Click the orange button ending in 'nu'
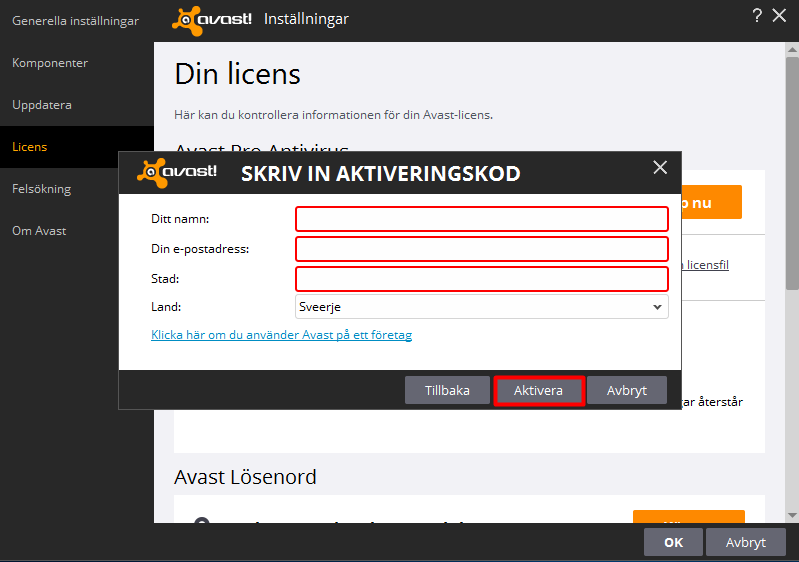Screen dimensions: 799x562 point(711,202)
